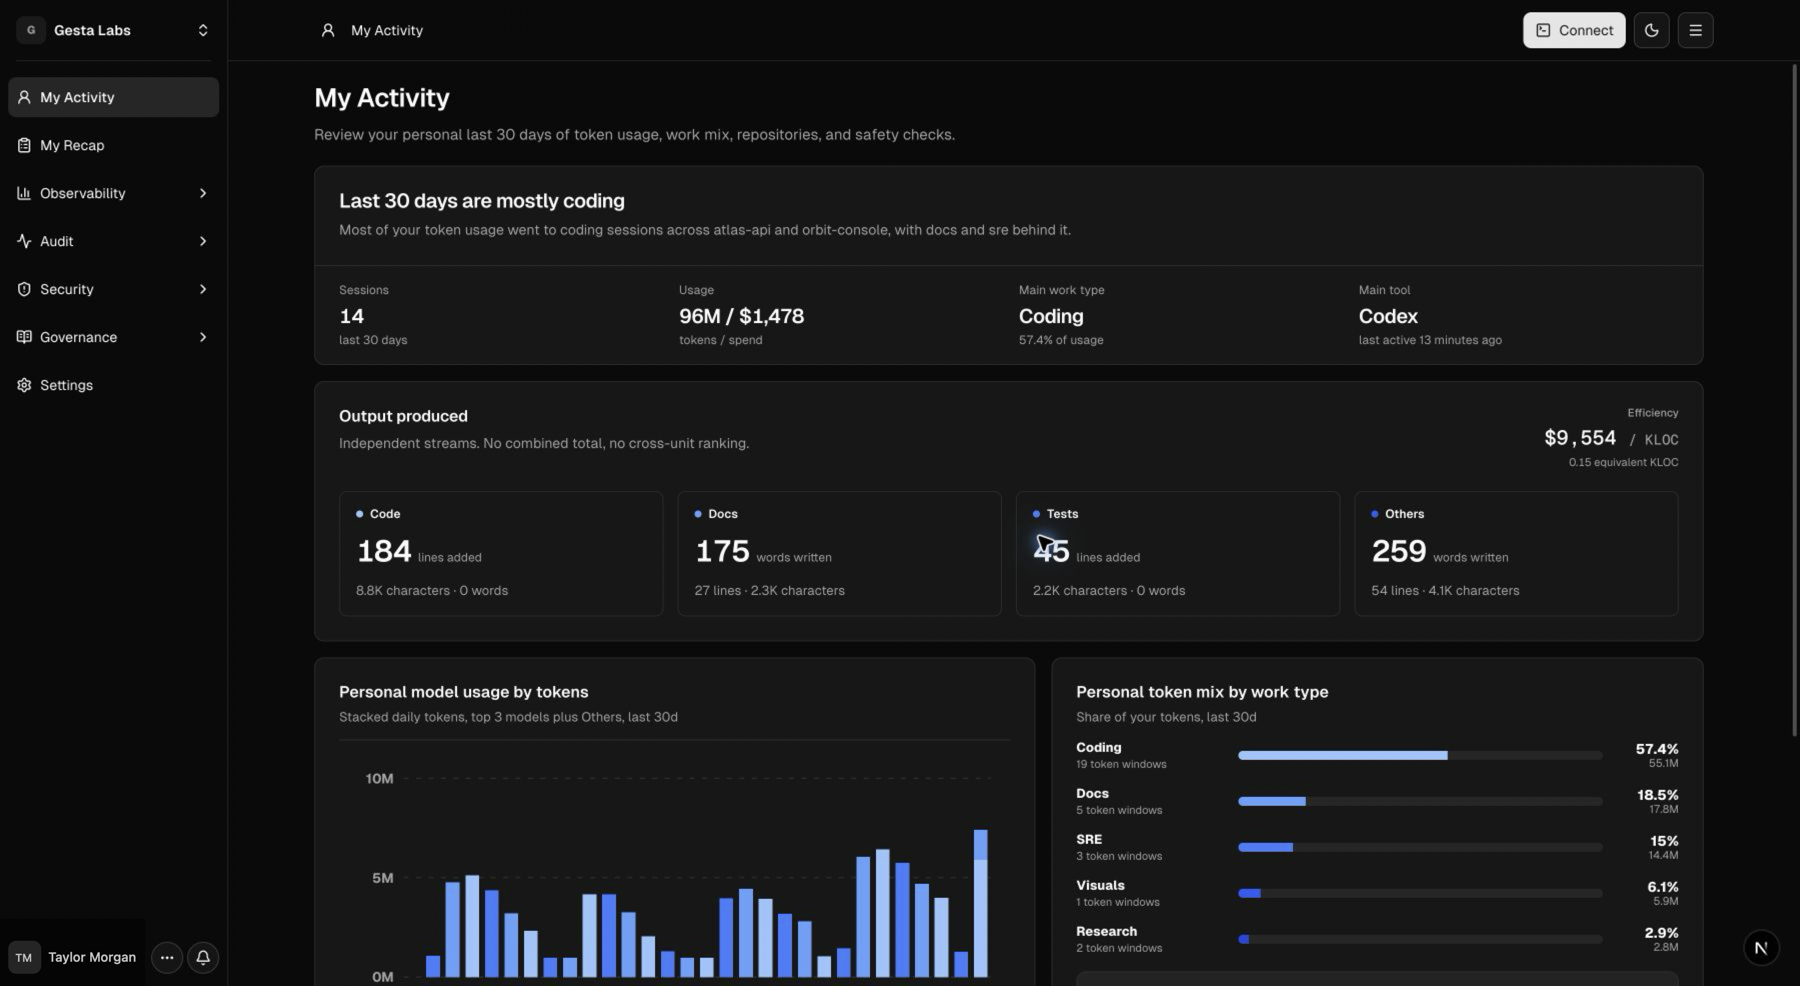Click the "Personal model usage by tokens" title
Screen dimensions: 1800x986
click(x=463, y=692)
